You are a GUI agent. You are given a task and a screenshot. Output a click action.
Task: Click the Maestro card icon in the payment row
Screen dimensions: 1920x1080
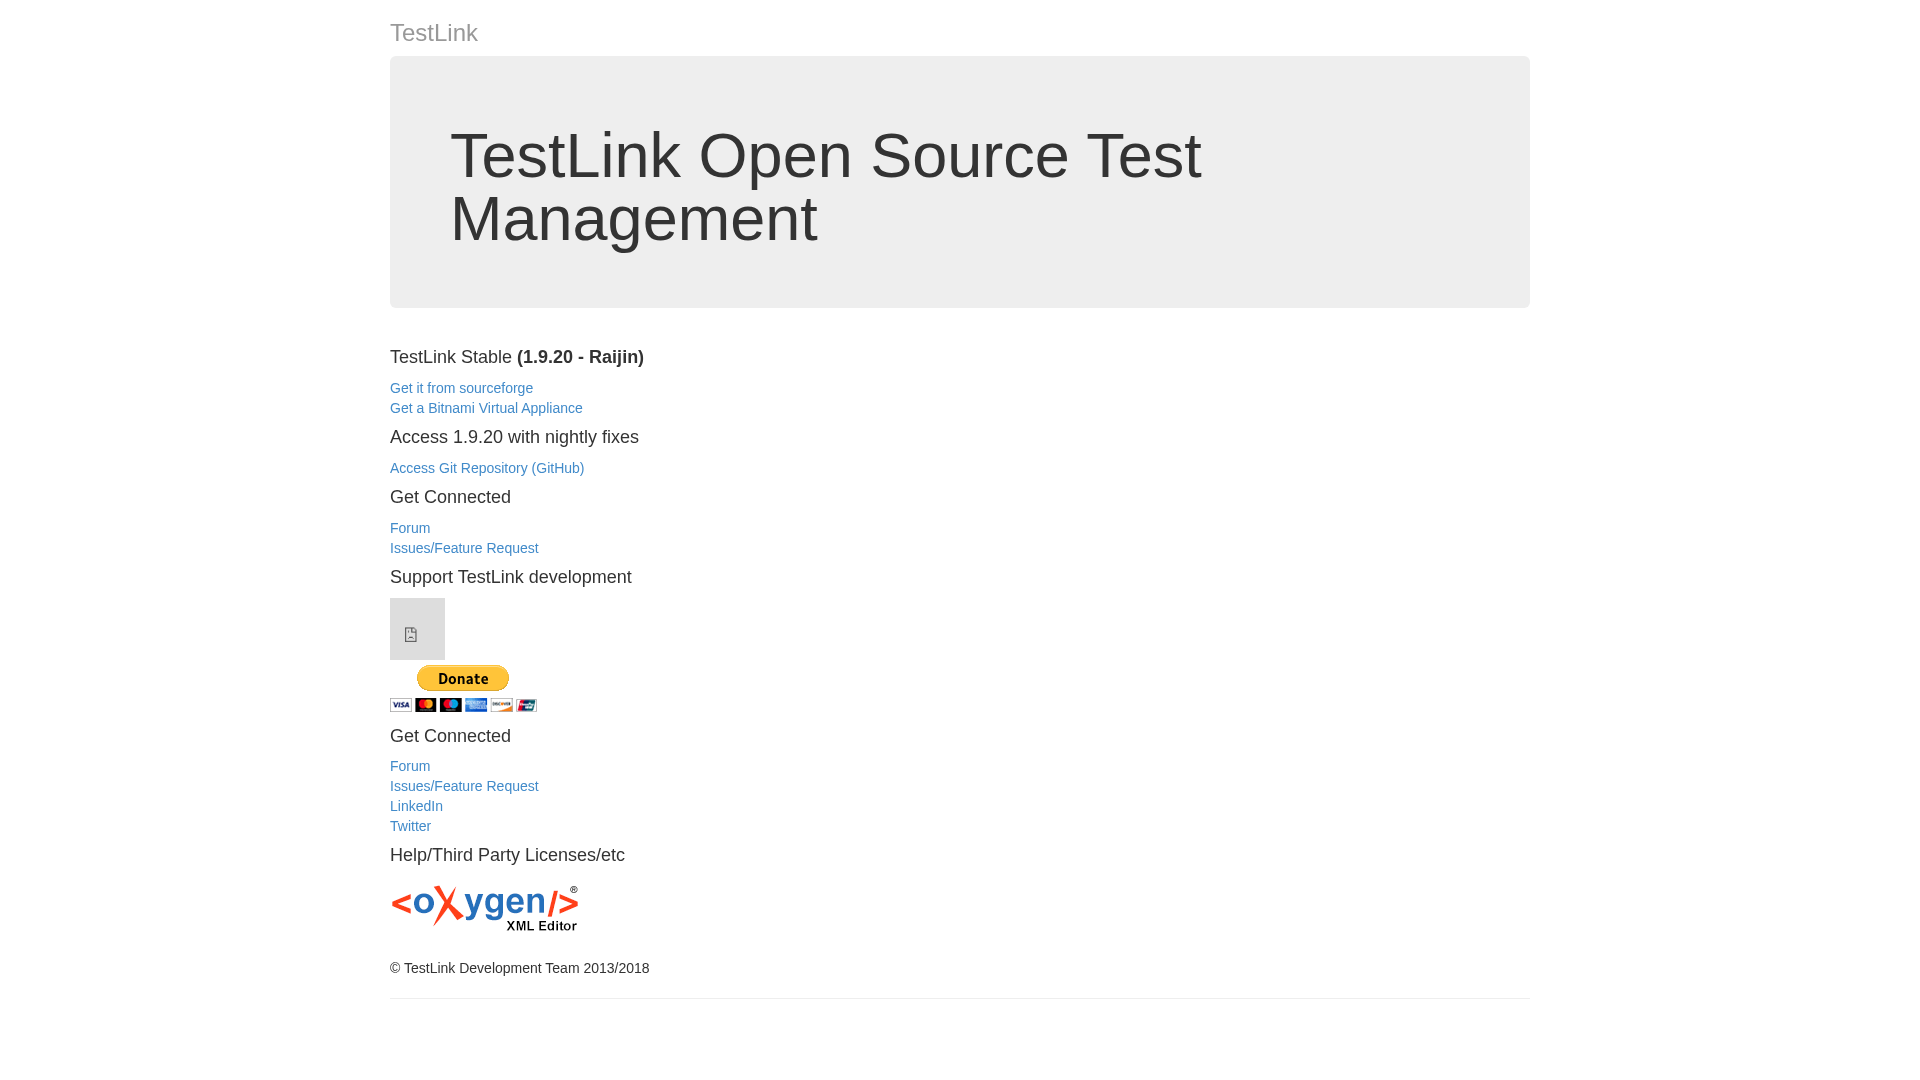click(451, 705)
